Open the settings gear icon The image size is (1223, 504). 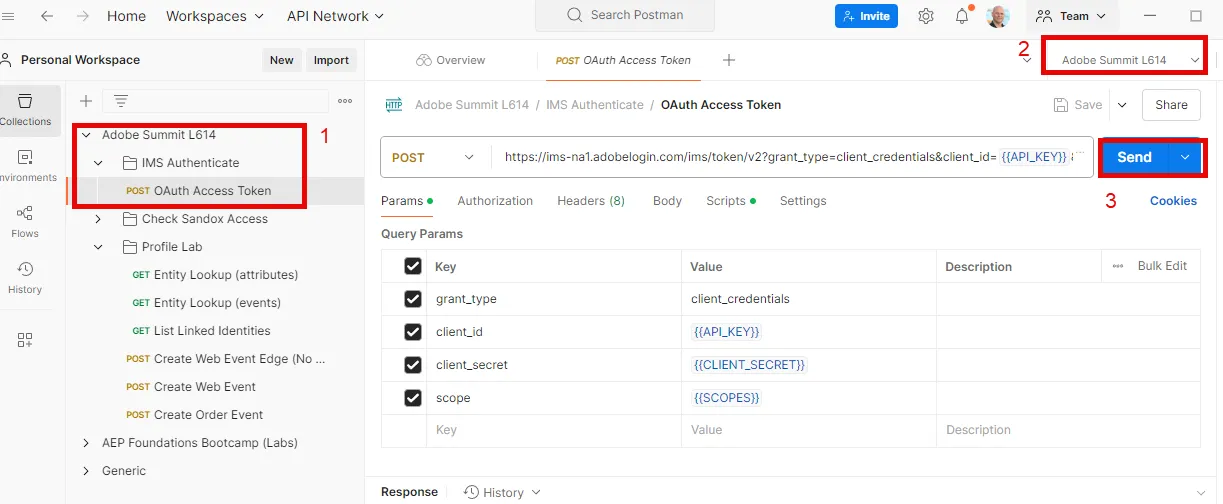(926, 16)
